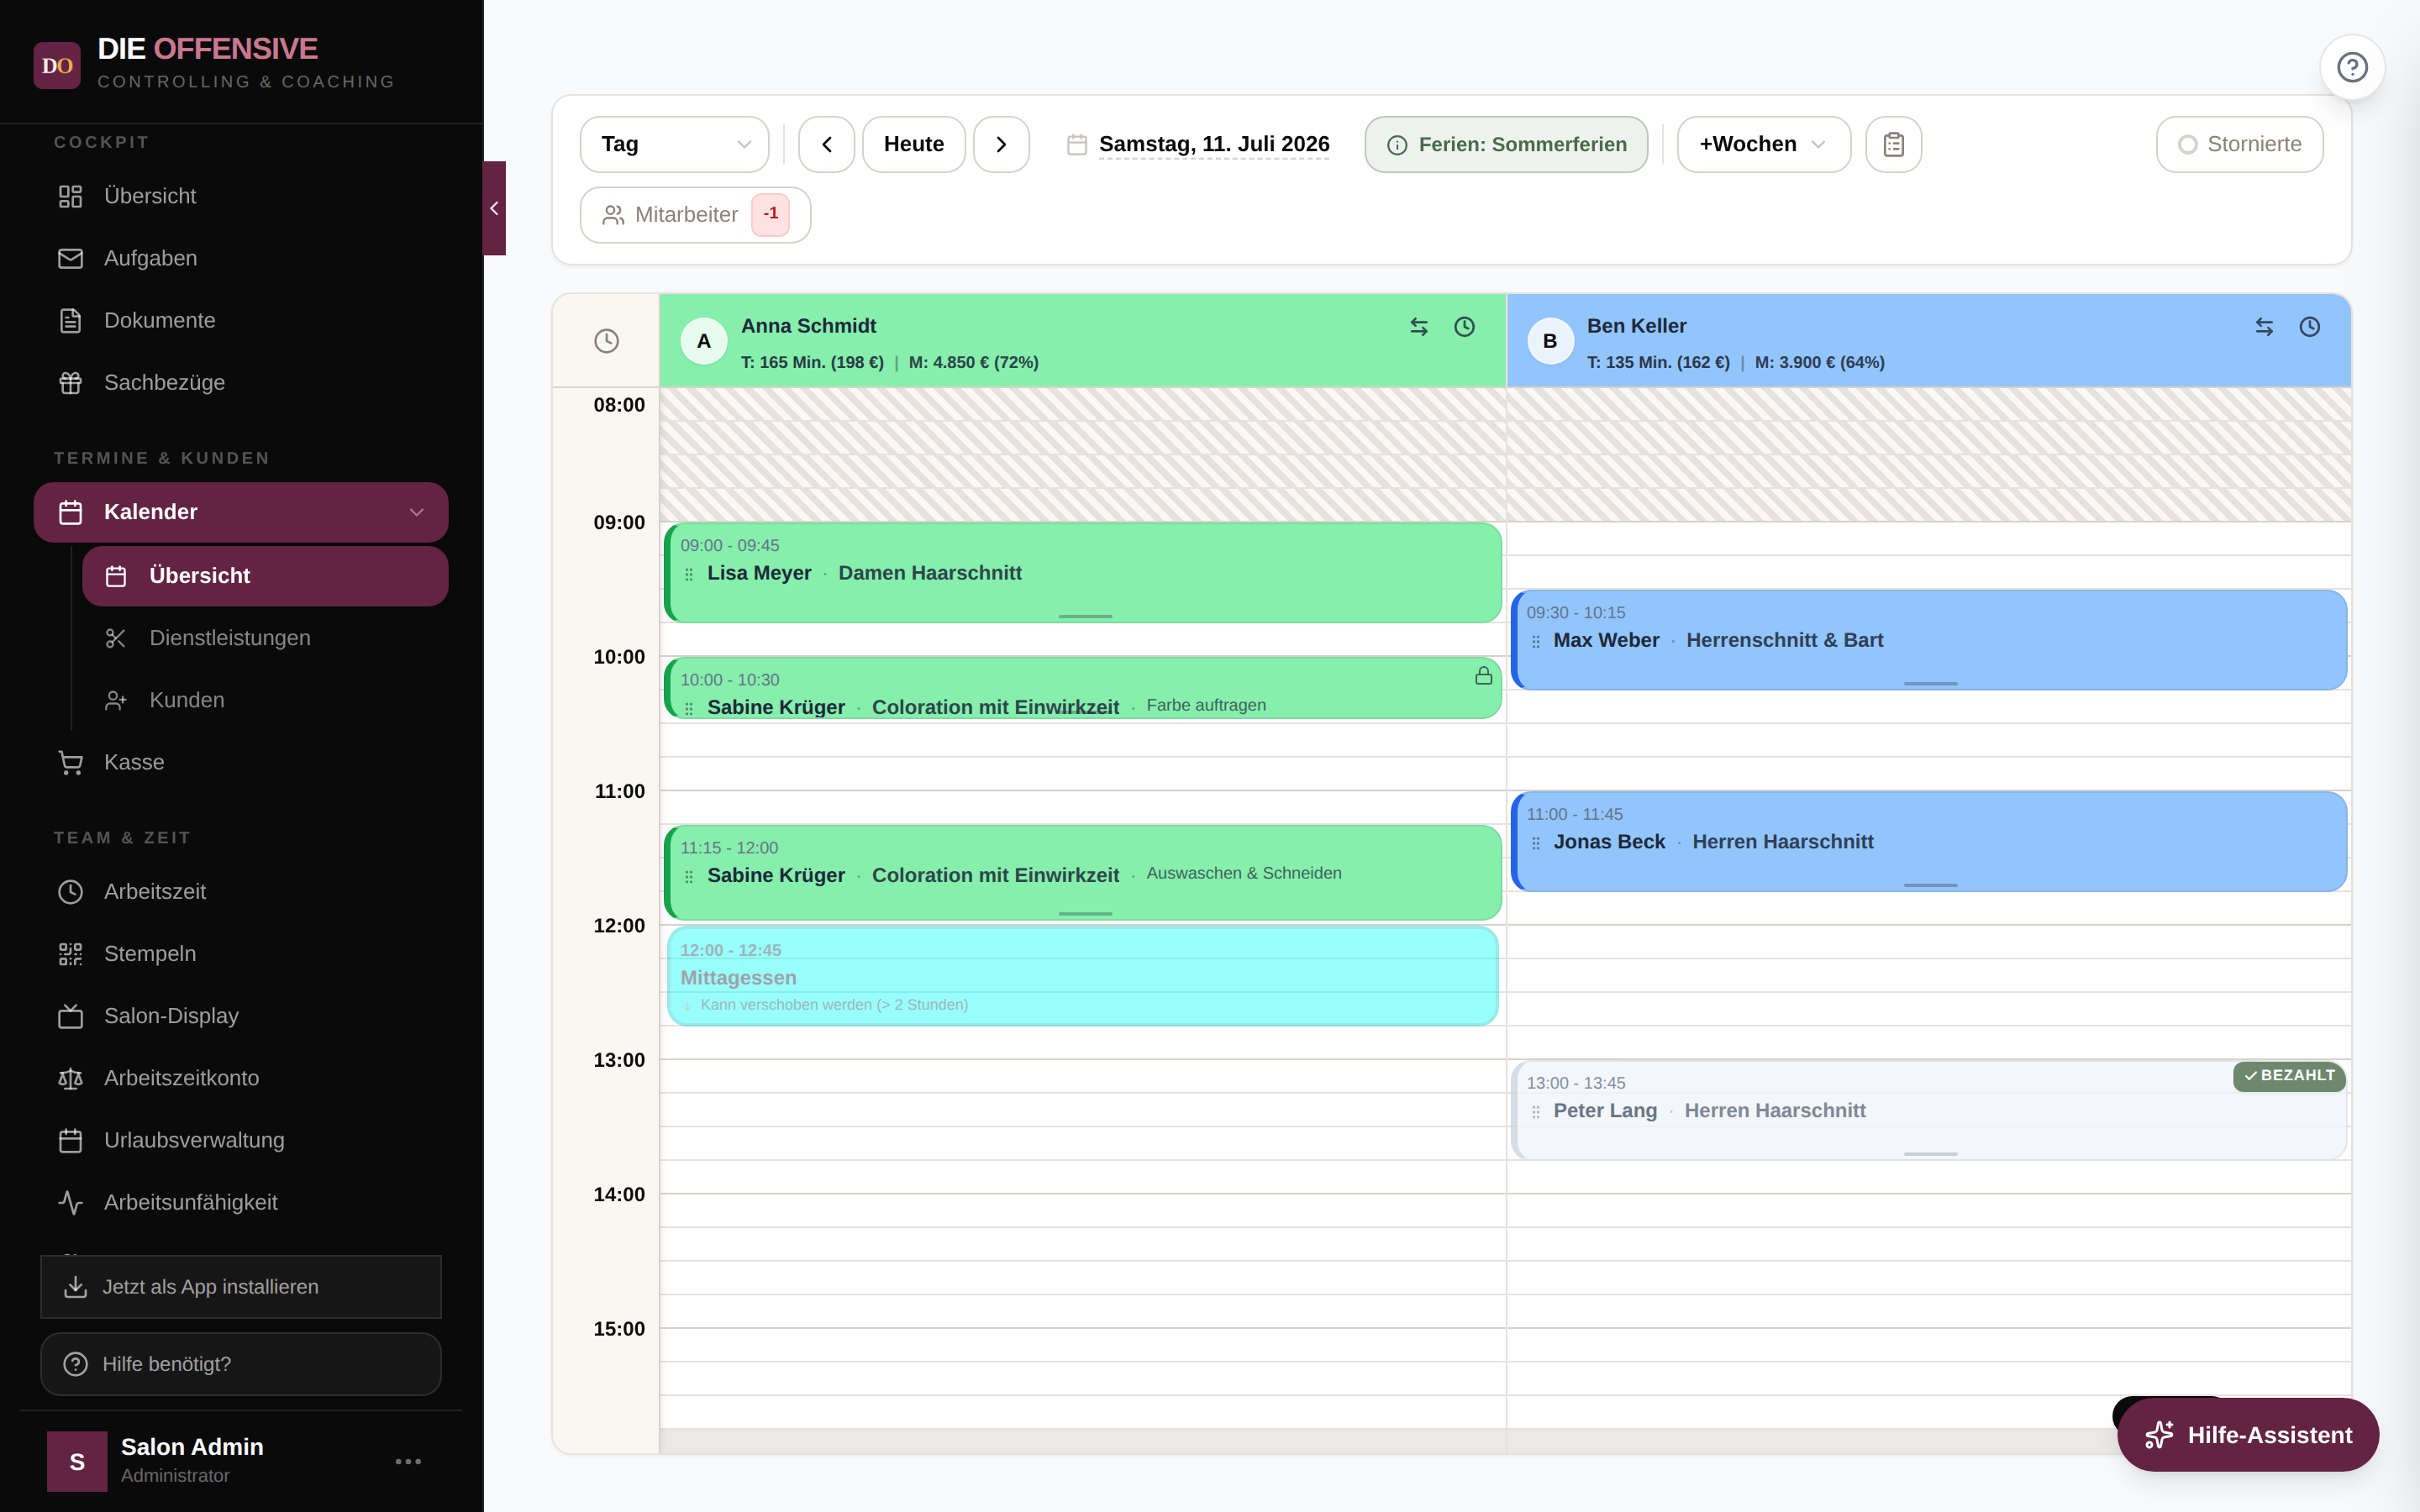Click swap arrows icon in Anna Schmidt header
The height and width of the screenshot is (1512, 2420).
point(1419,327)
